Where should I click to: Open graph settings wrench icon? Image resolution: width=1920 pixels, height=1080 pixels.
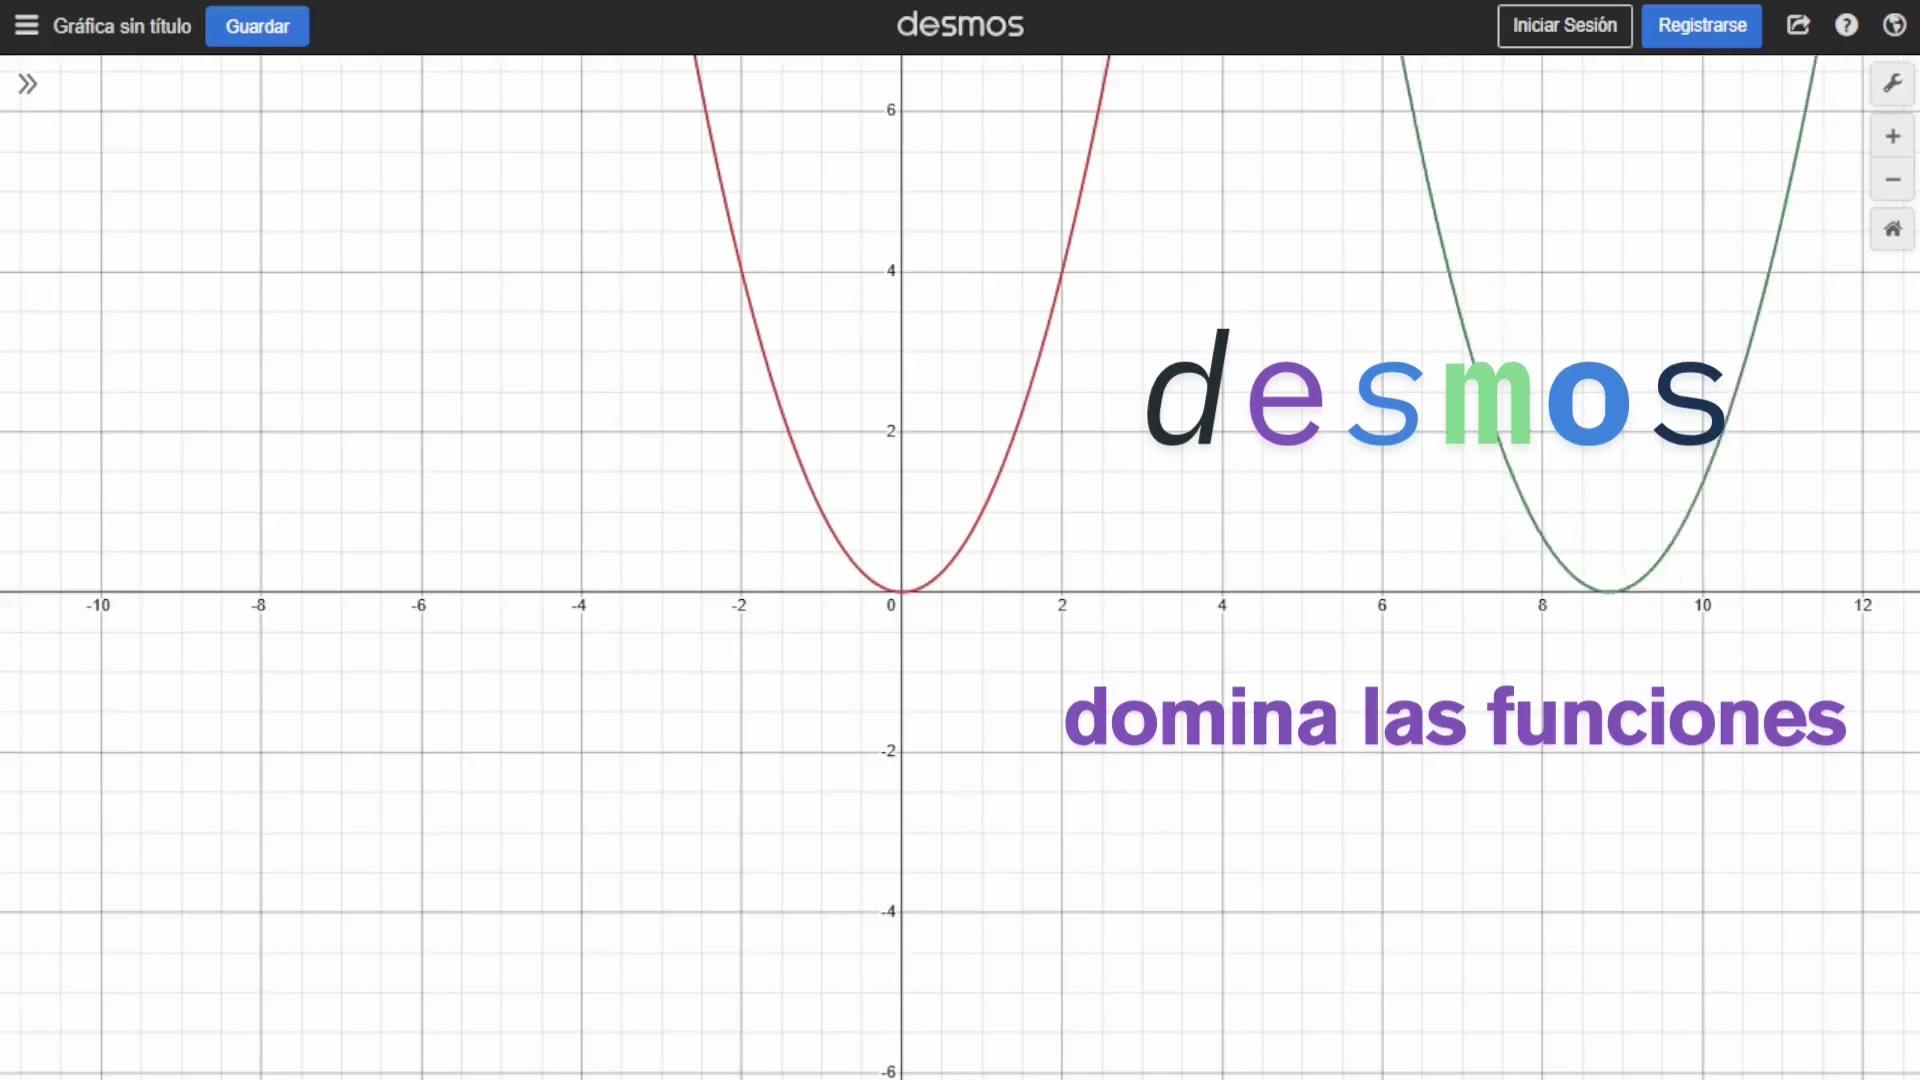1892,84
